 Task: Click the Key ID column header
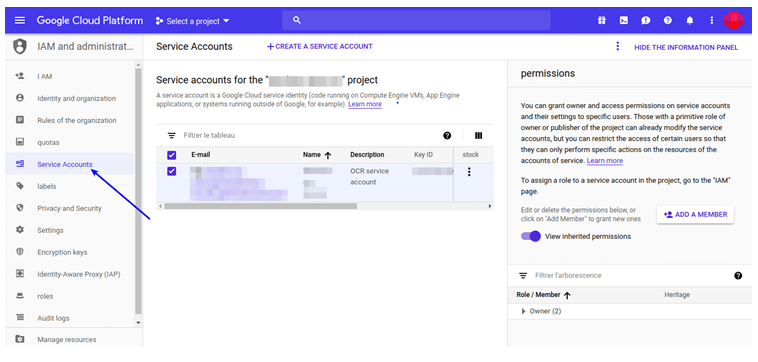423,155
